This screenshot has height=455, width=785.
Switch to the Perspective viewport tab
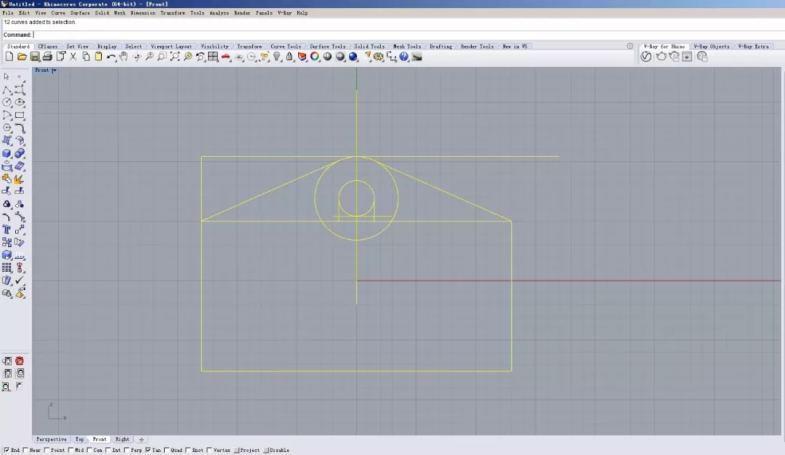(51, 439)
